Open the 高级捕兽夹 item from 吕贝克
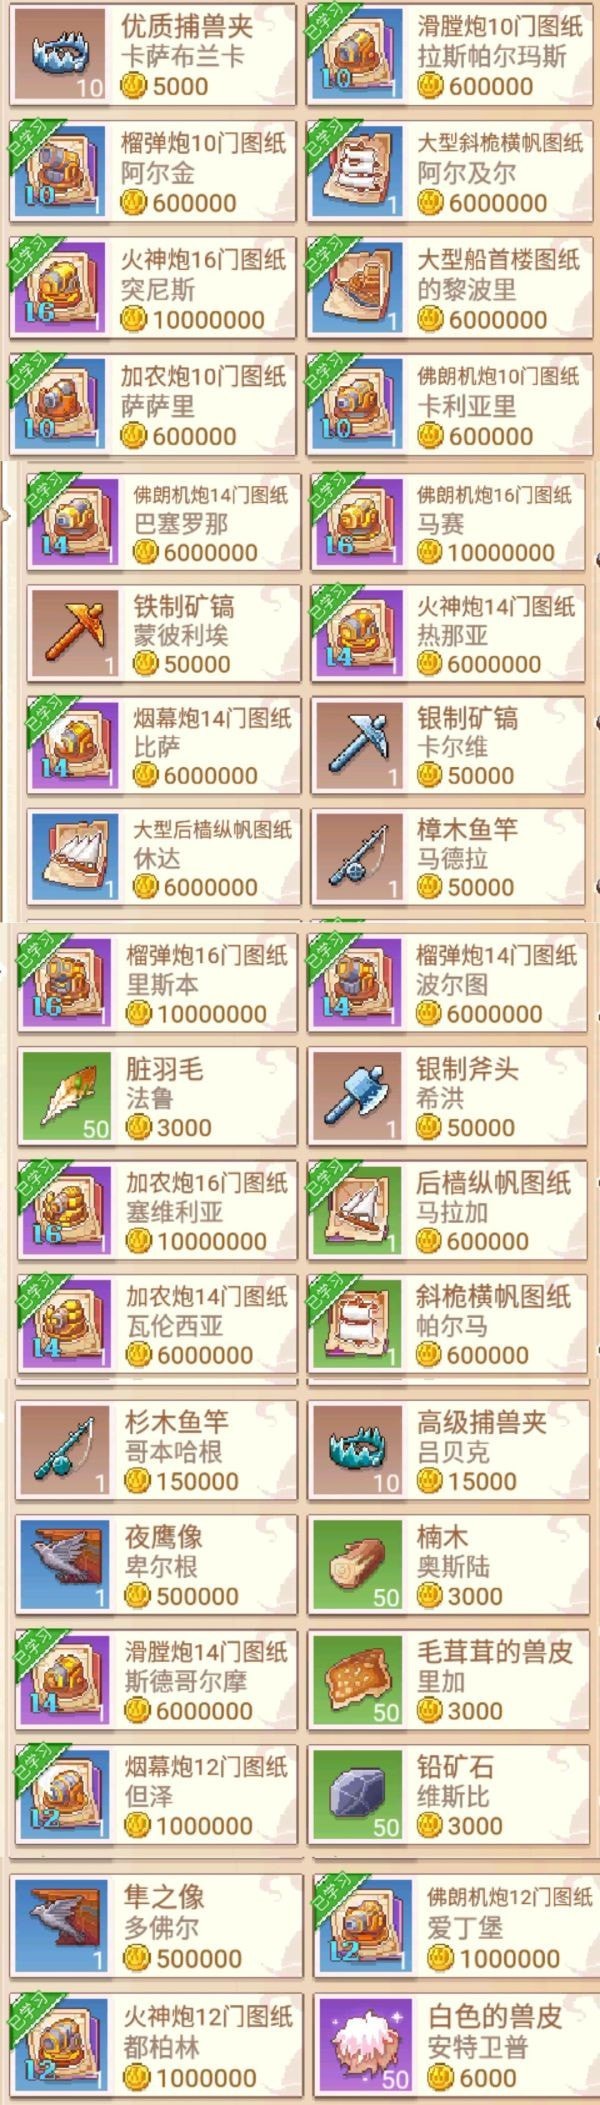This screenshot has width=600, height=2105. 448,1450
